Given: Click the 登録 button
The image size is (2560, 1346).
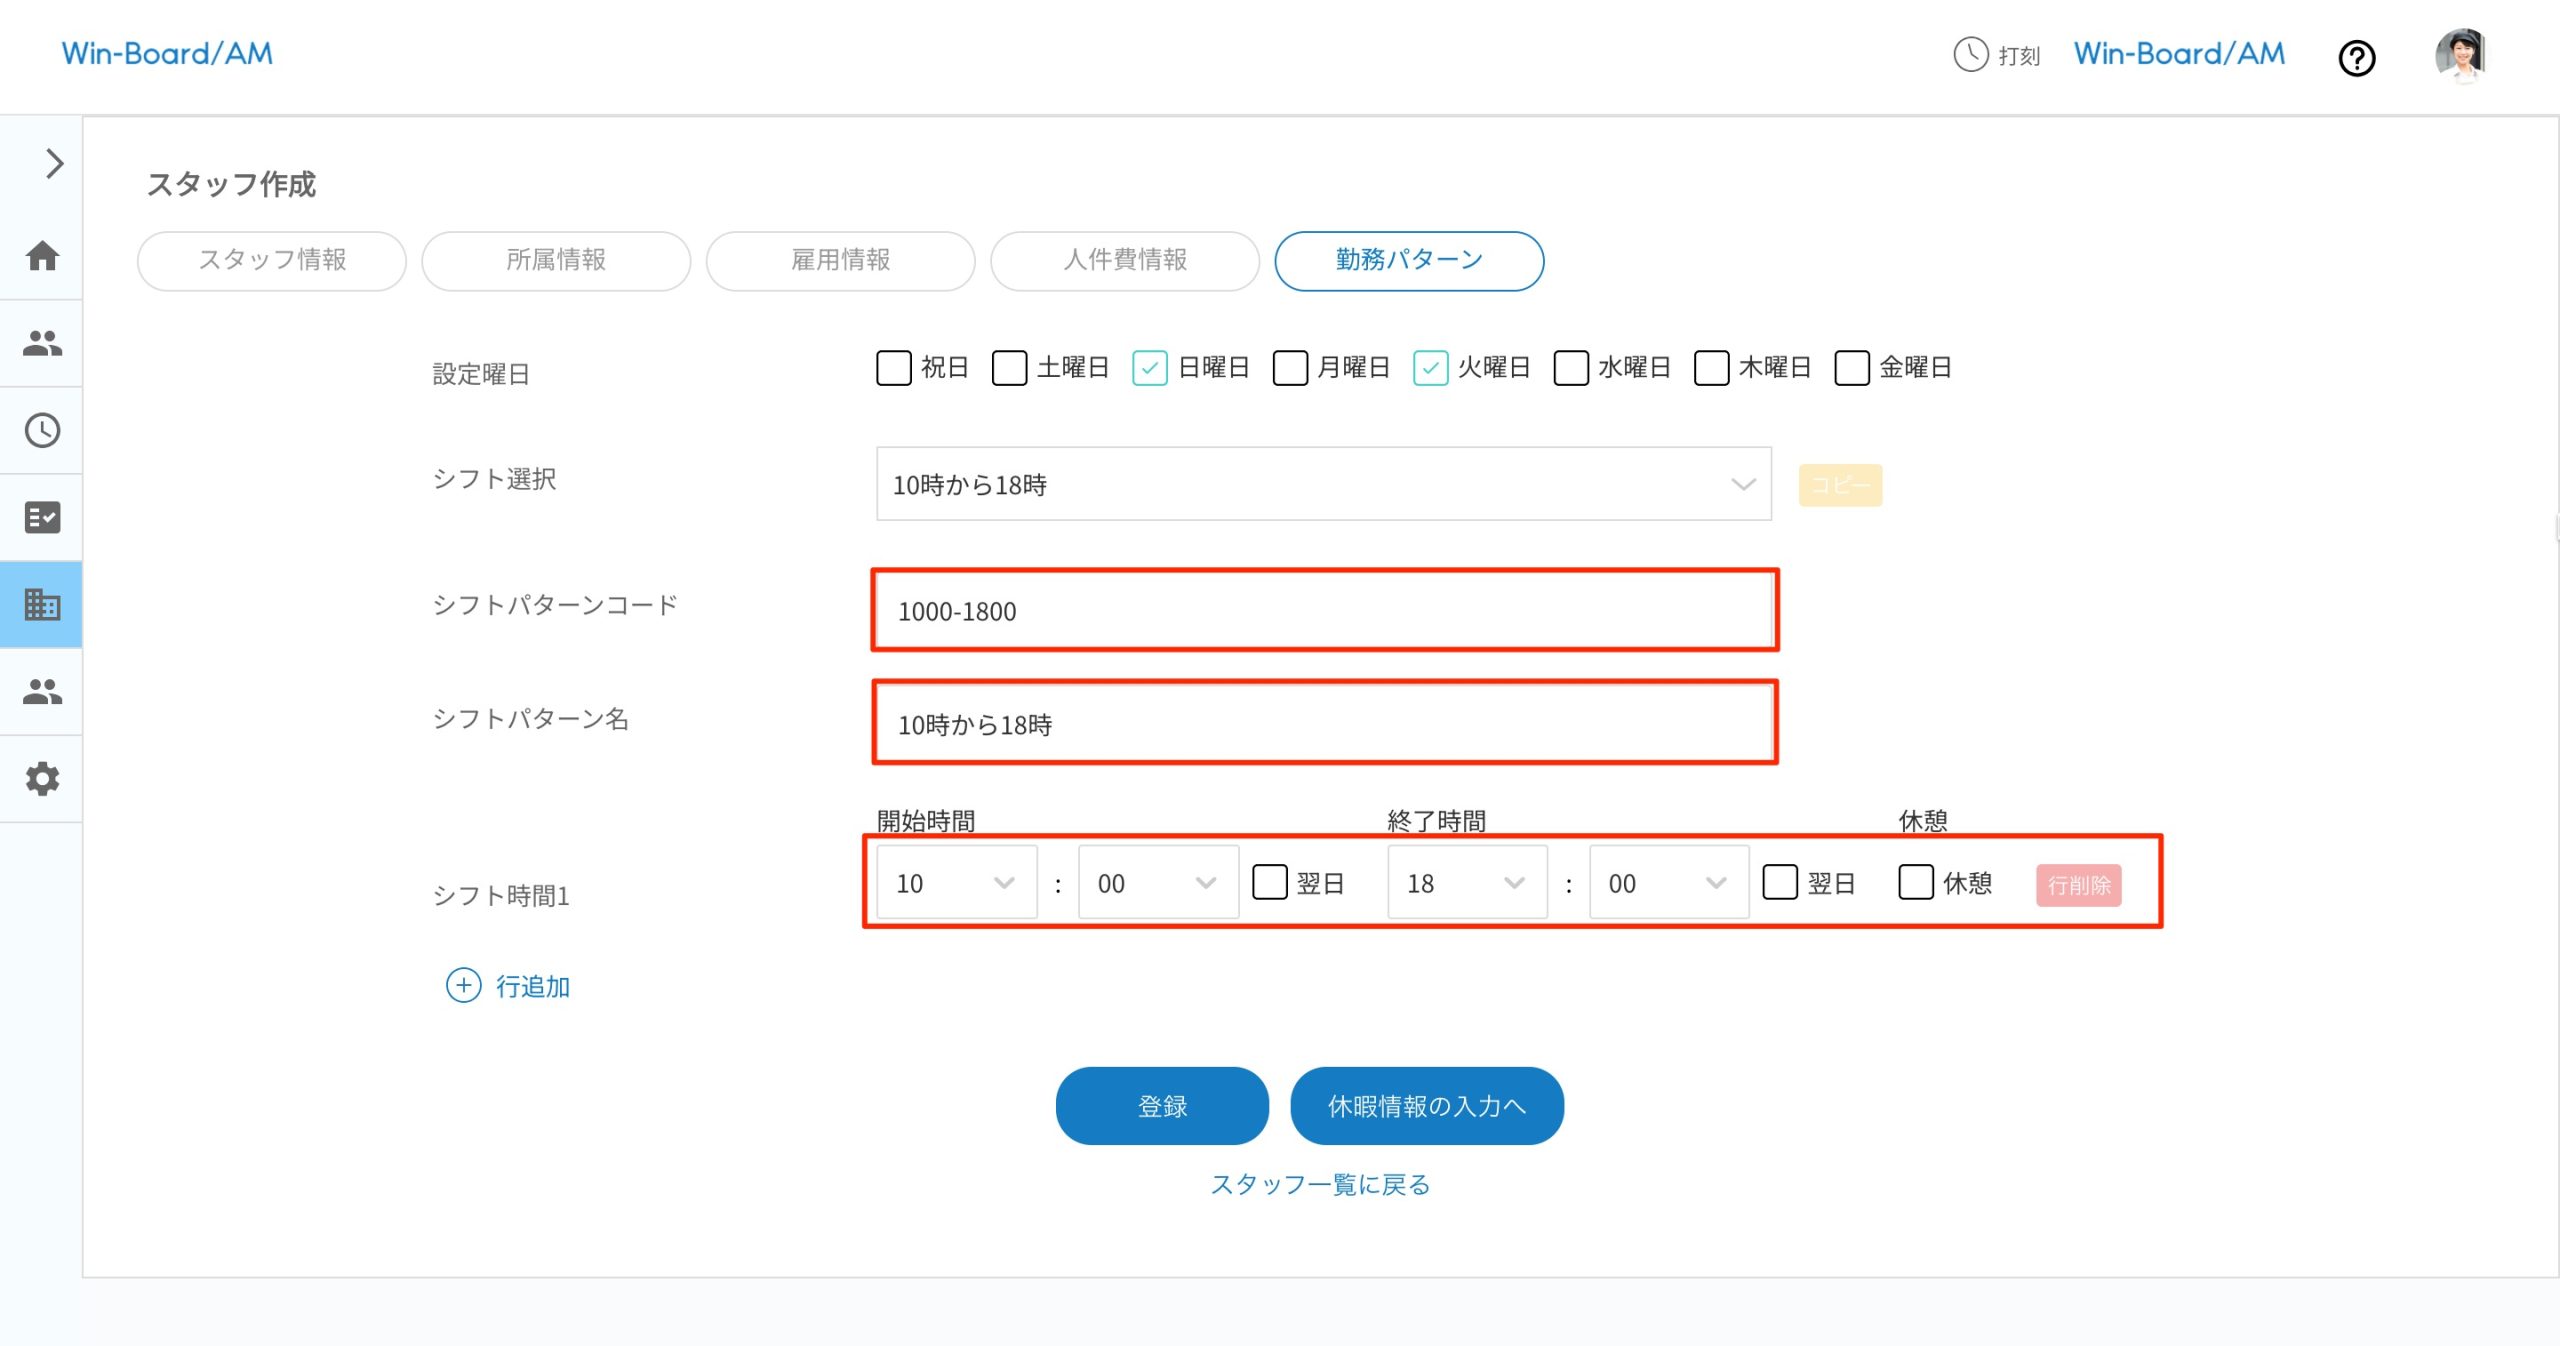Looking at the screenshot, I should click(1162, 1105).
